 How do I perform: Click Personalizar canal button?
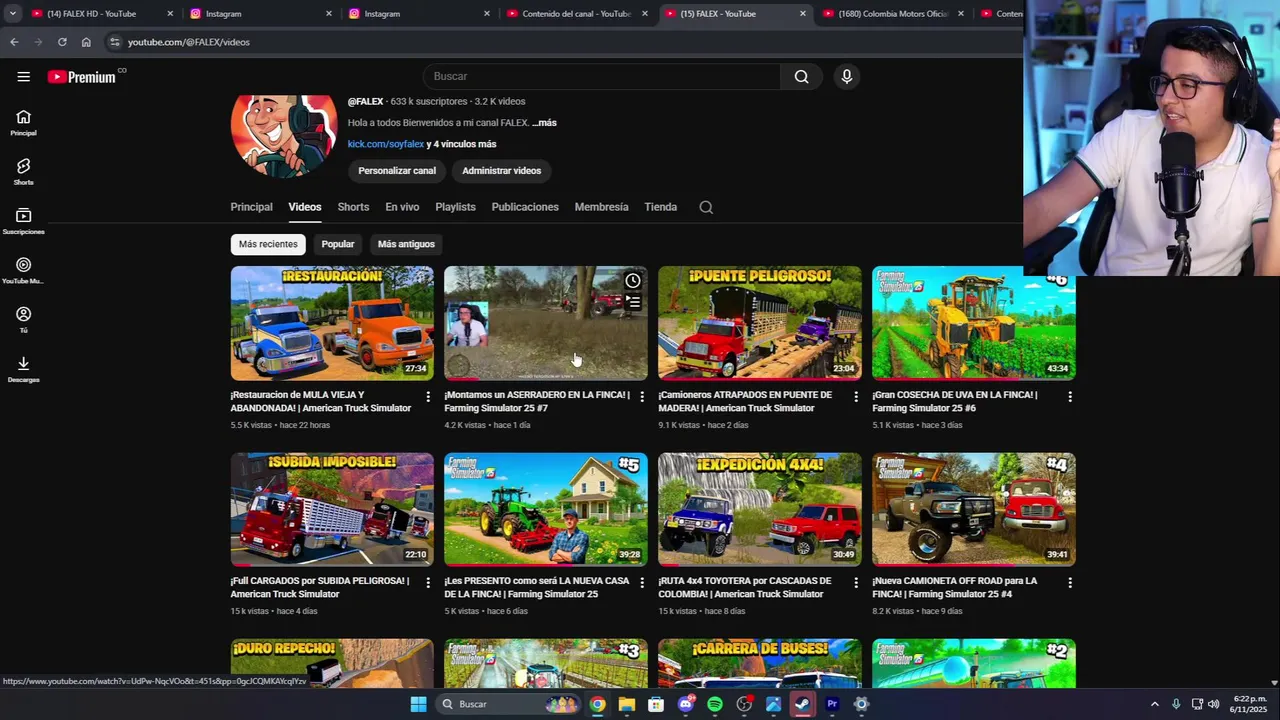click(x=397, y=171)
